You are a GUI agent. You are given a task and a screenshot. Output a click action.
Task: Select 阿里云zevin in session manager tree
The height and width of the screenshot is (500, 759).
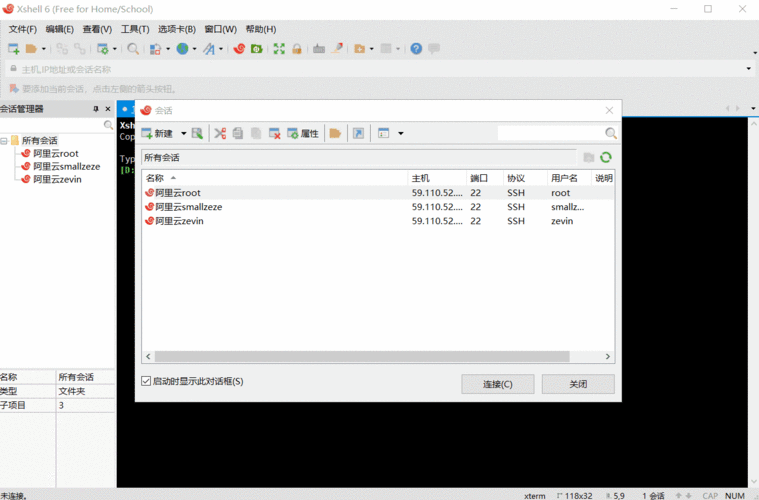pos(57,180)
